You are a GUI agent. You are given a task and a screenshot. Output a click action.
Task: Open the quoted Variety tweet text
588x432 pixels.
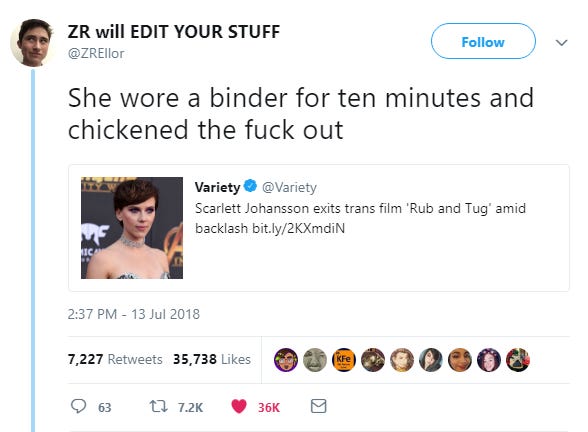(x=360, y=218)
